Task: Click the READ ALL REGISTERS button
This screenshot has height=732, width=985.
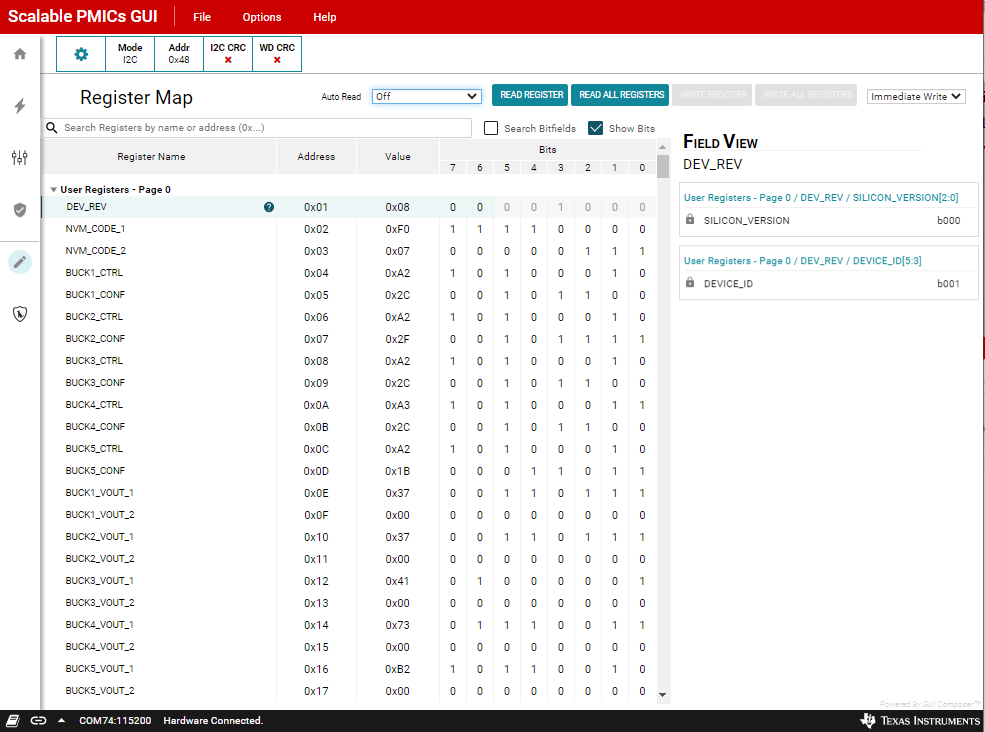Action: pyautogui.click(x=620, y=95)
